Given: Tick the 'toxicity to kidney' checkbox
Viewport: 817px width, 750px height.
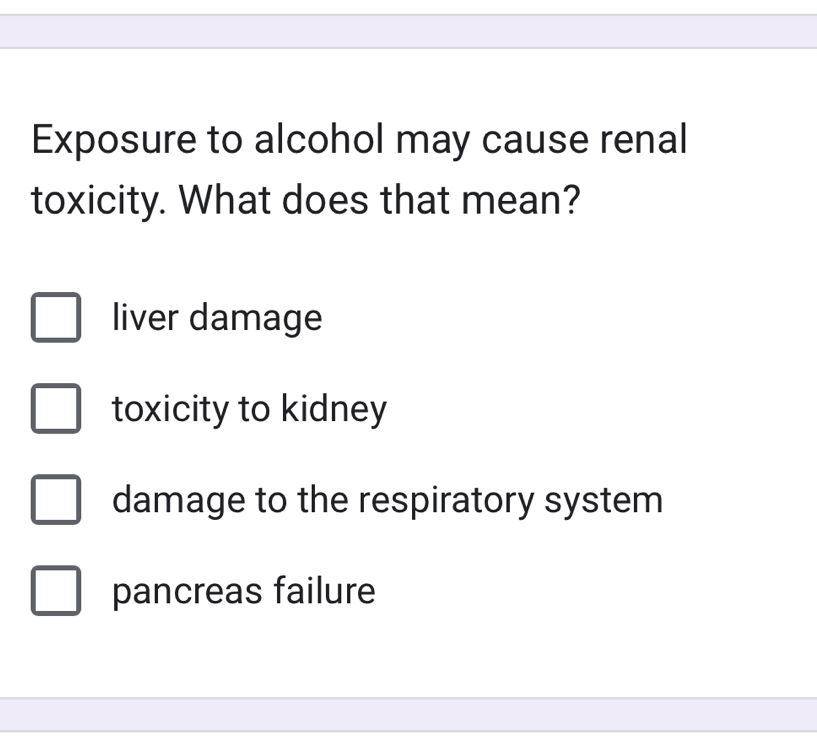Looking at the screenshot, I should (x=56, y=410).
